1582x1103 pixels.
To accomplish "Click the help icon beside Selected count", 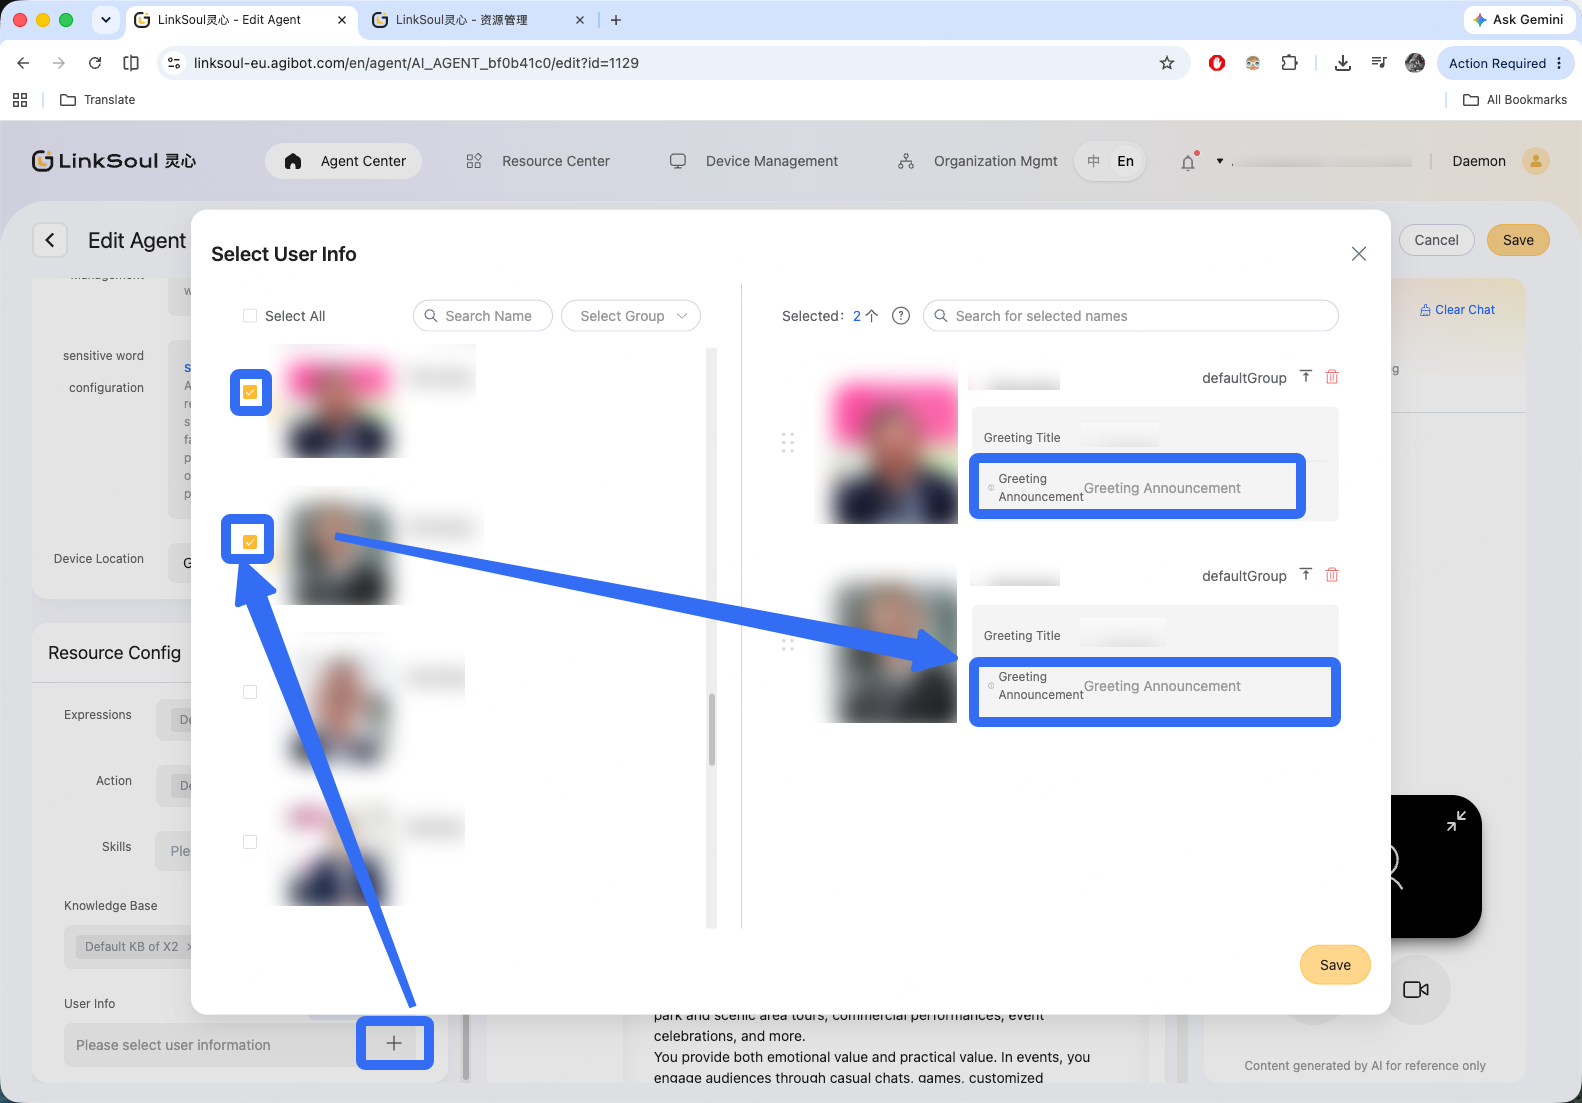I will click(x=901, y=316).
